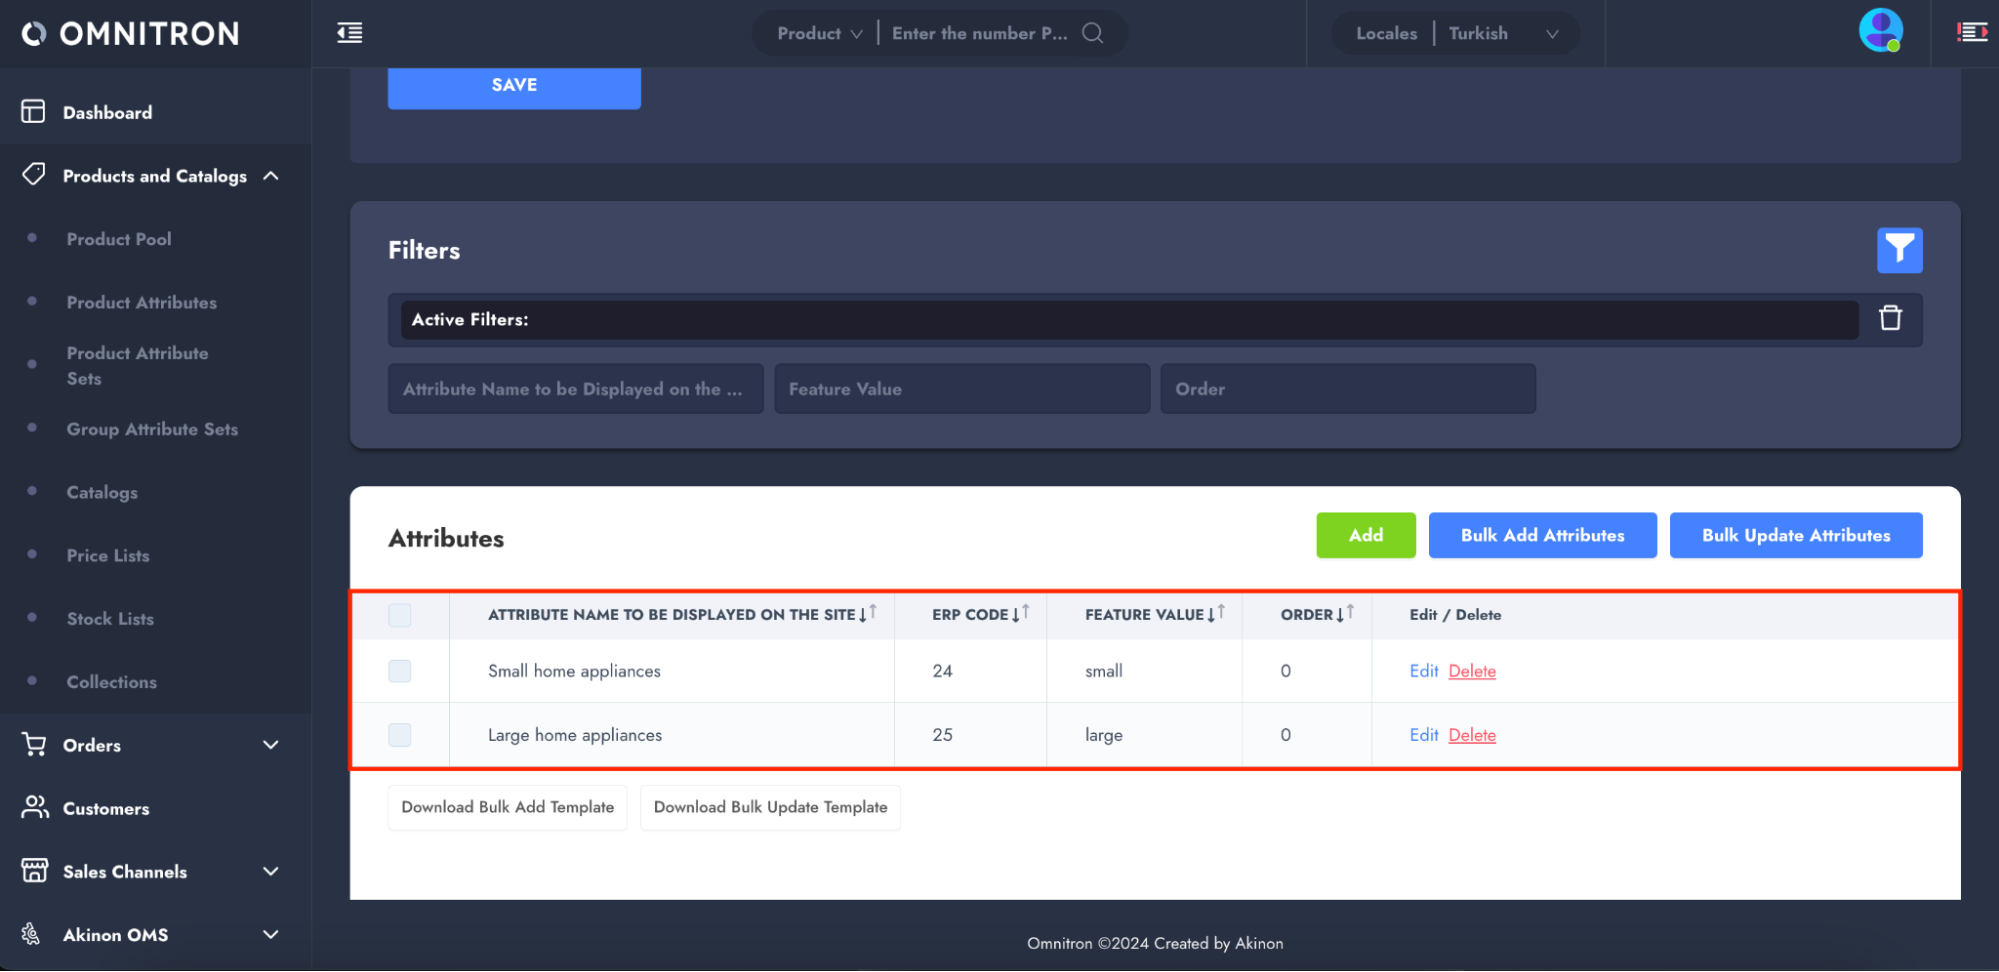Select the Small home appliances row checkbox
This screenshot has width=1999, height=972.
[x=400, y=671]
